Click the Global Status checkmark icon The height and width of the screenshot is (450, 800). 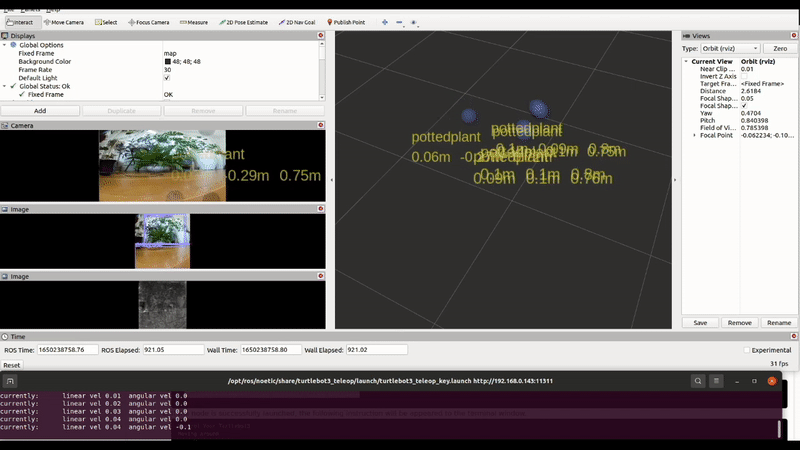(13, 86)
